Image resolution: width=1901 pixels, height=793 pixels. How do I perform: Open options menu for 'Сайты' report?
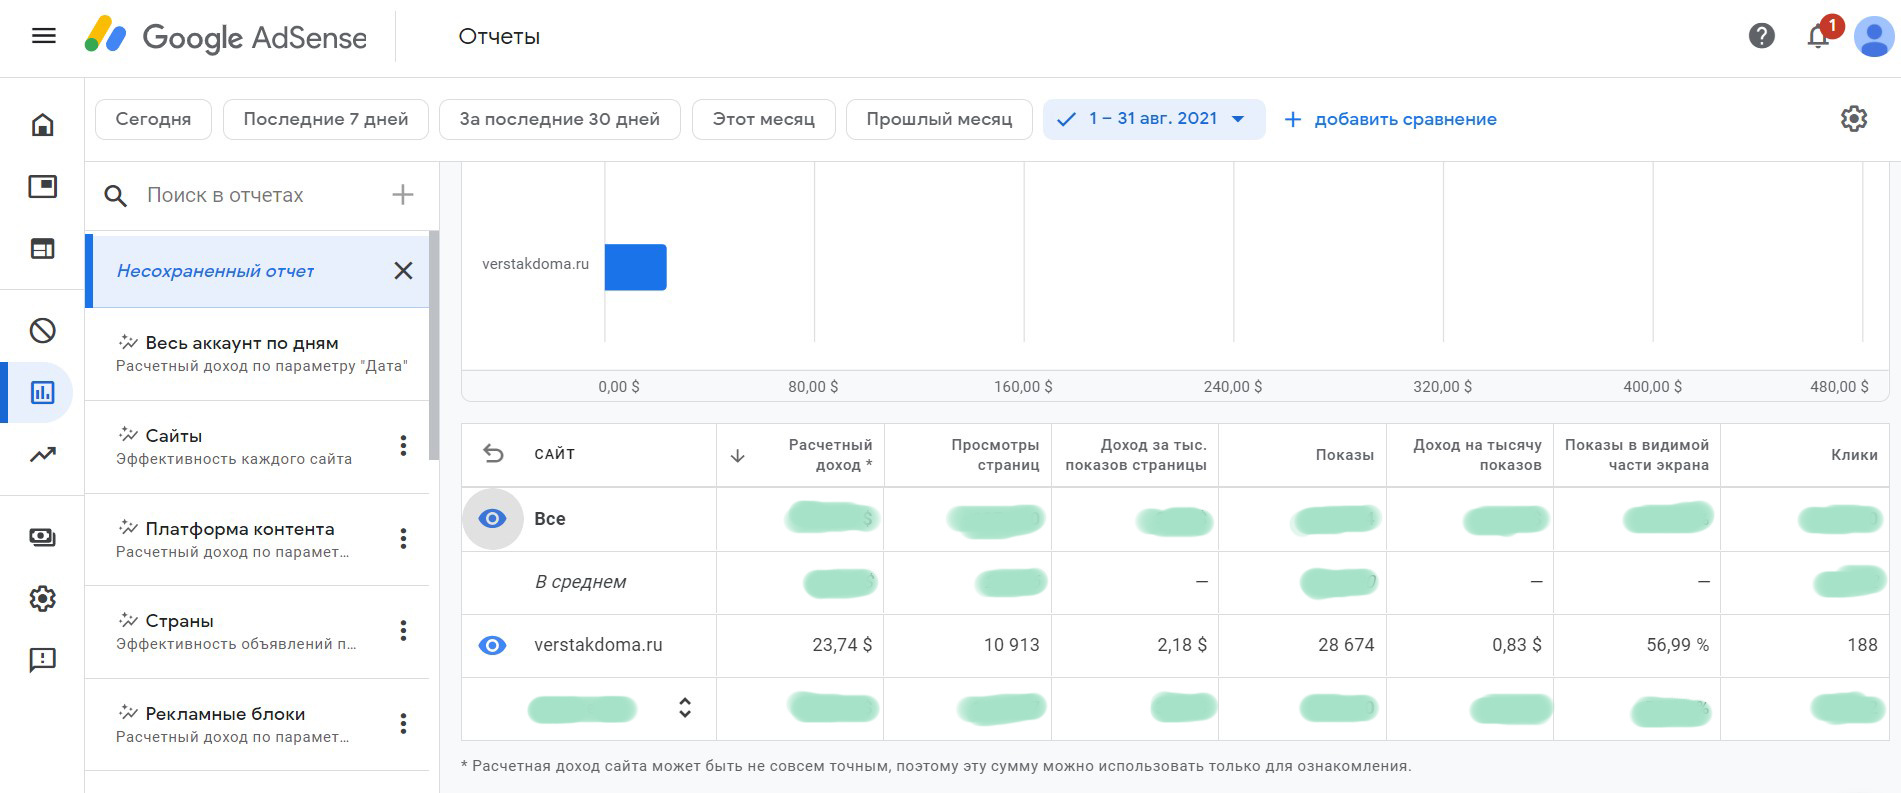pos(403,446)
